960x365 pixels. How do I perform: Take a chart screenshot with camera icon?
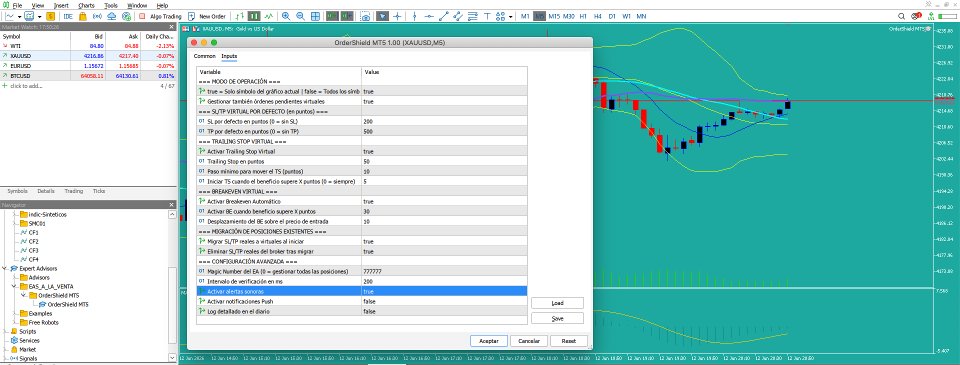(366, 17)
